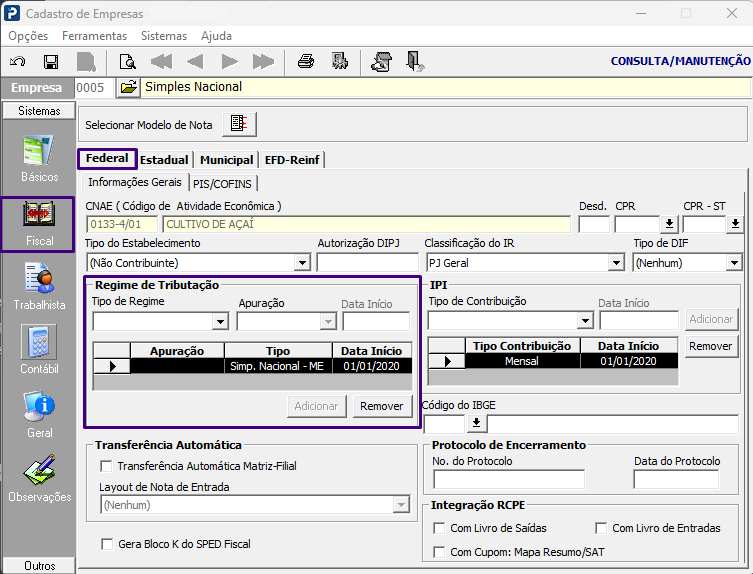Open the Contábil sidebar section

tap(39, 350)
